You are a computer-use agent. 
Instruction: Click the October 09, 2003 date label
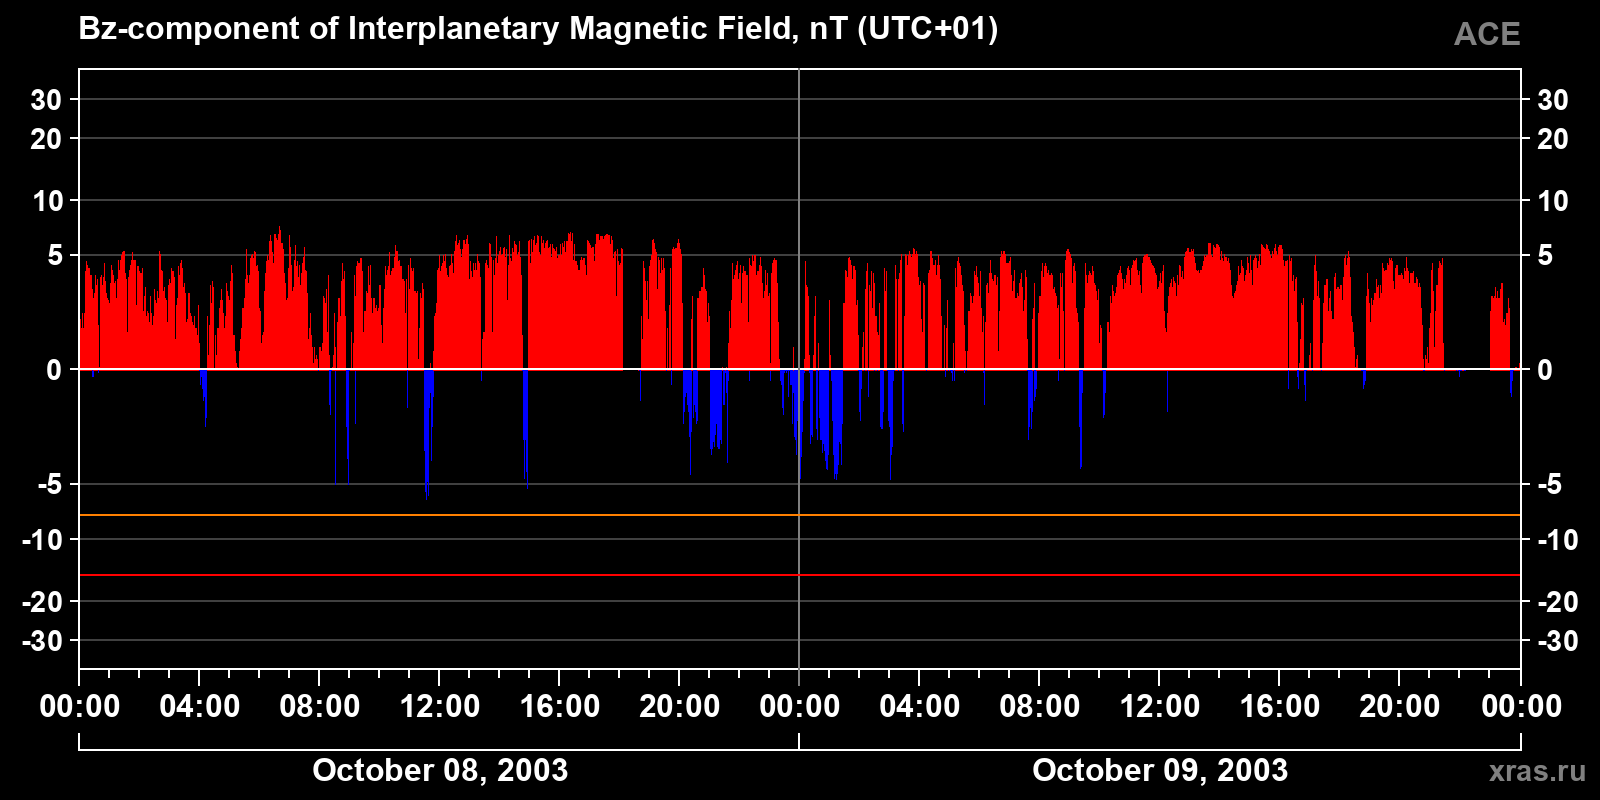(x=1160, y=770)
